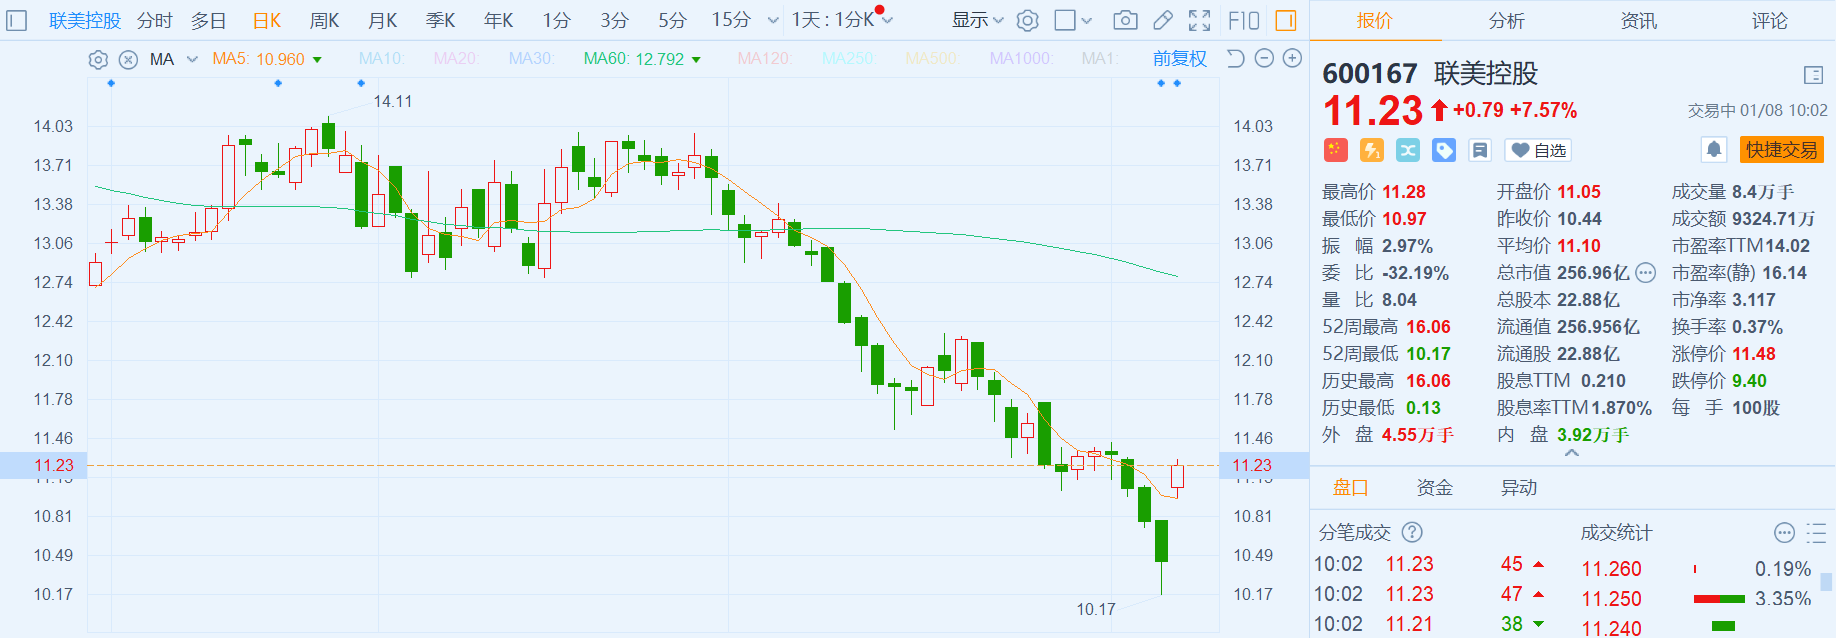Toggle 自选 watchlist heart button
Image resolution: width=1836 pixels, height=638 pixels.
(x=1538, y=150)
